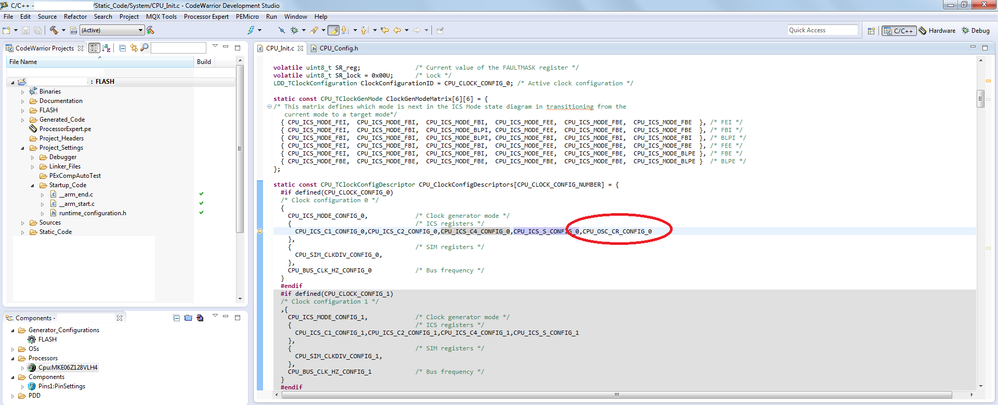Toggle column view icon in CodeWarrior Projects
Image resolution: width=998 pixels, height=405 pixels.
94,48
